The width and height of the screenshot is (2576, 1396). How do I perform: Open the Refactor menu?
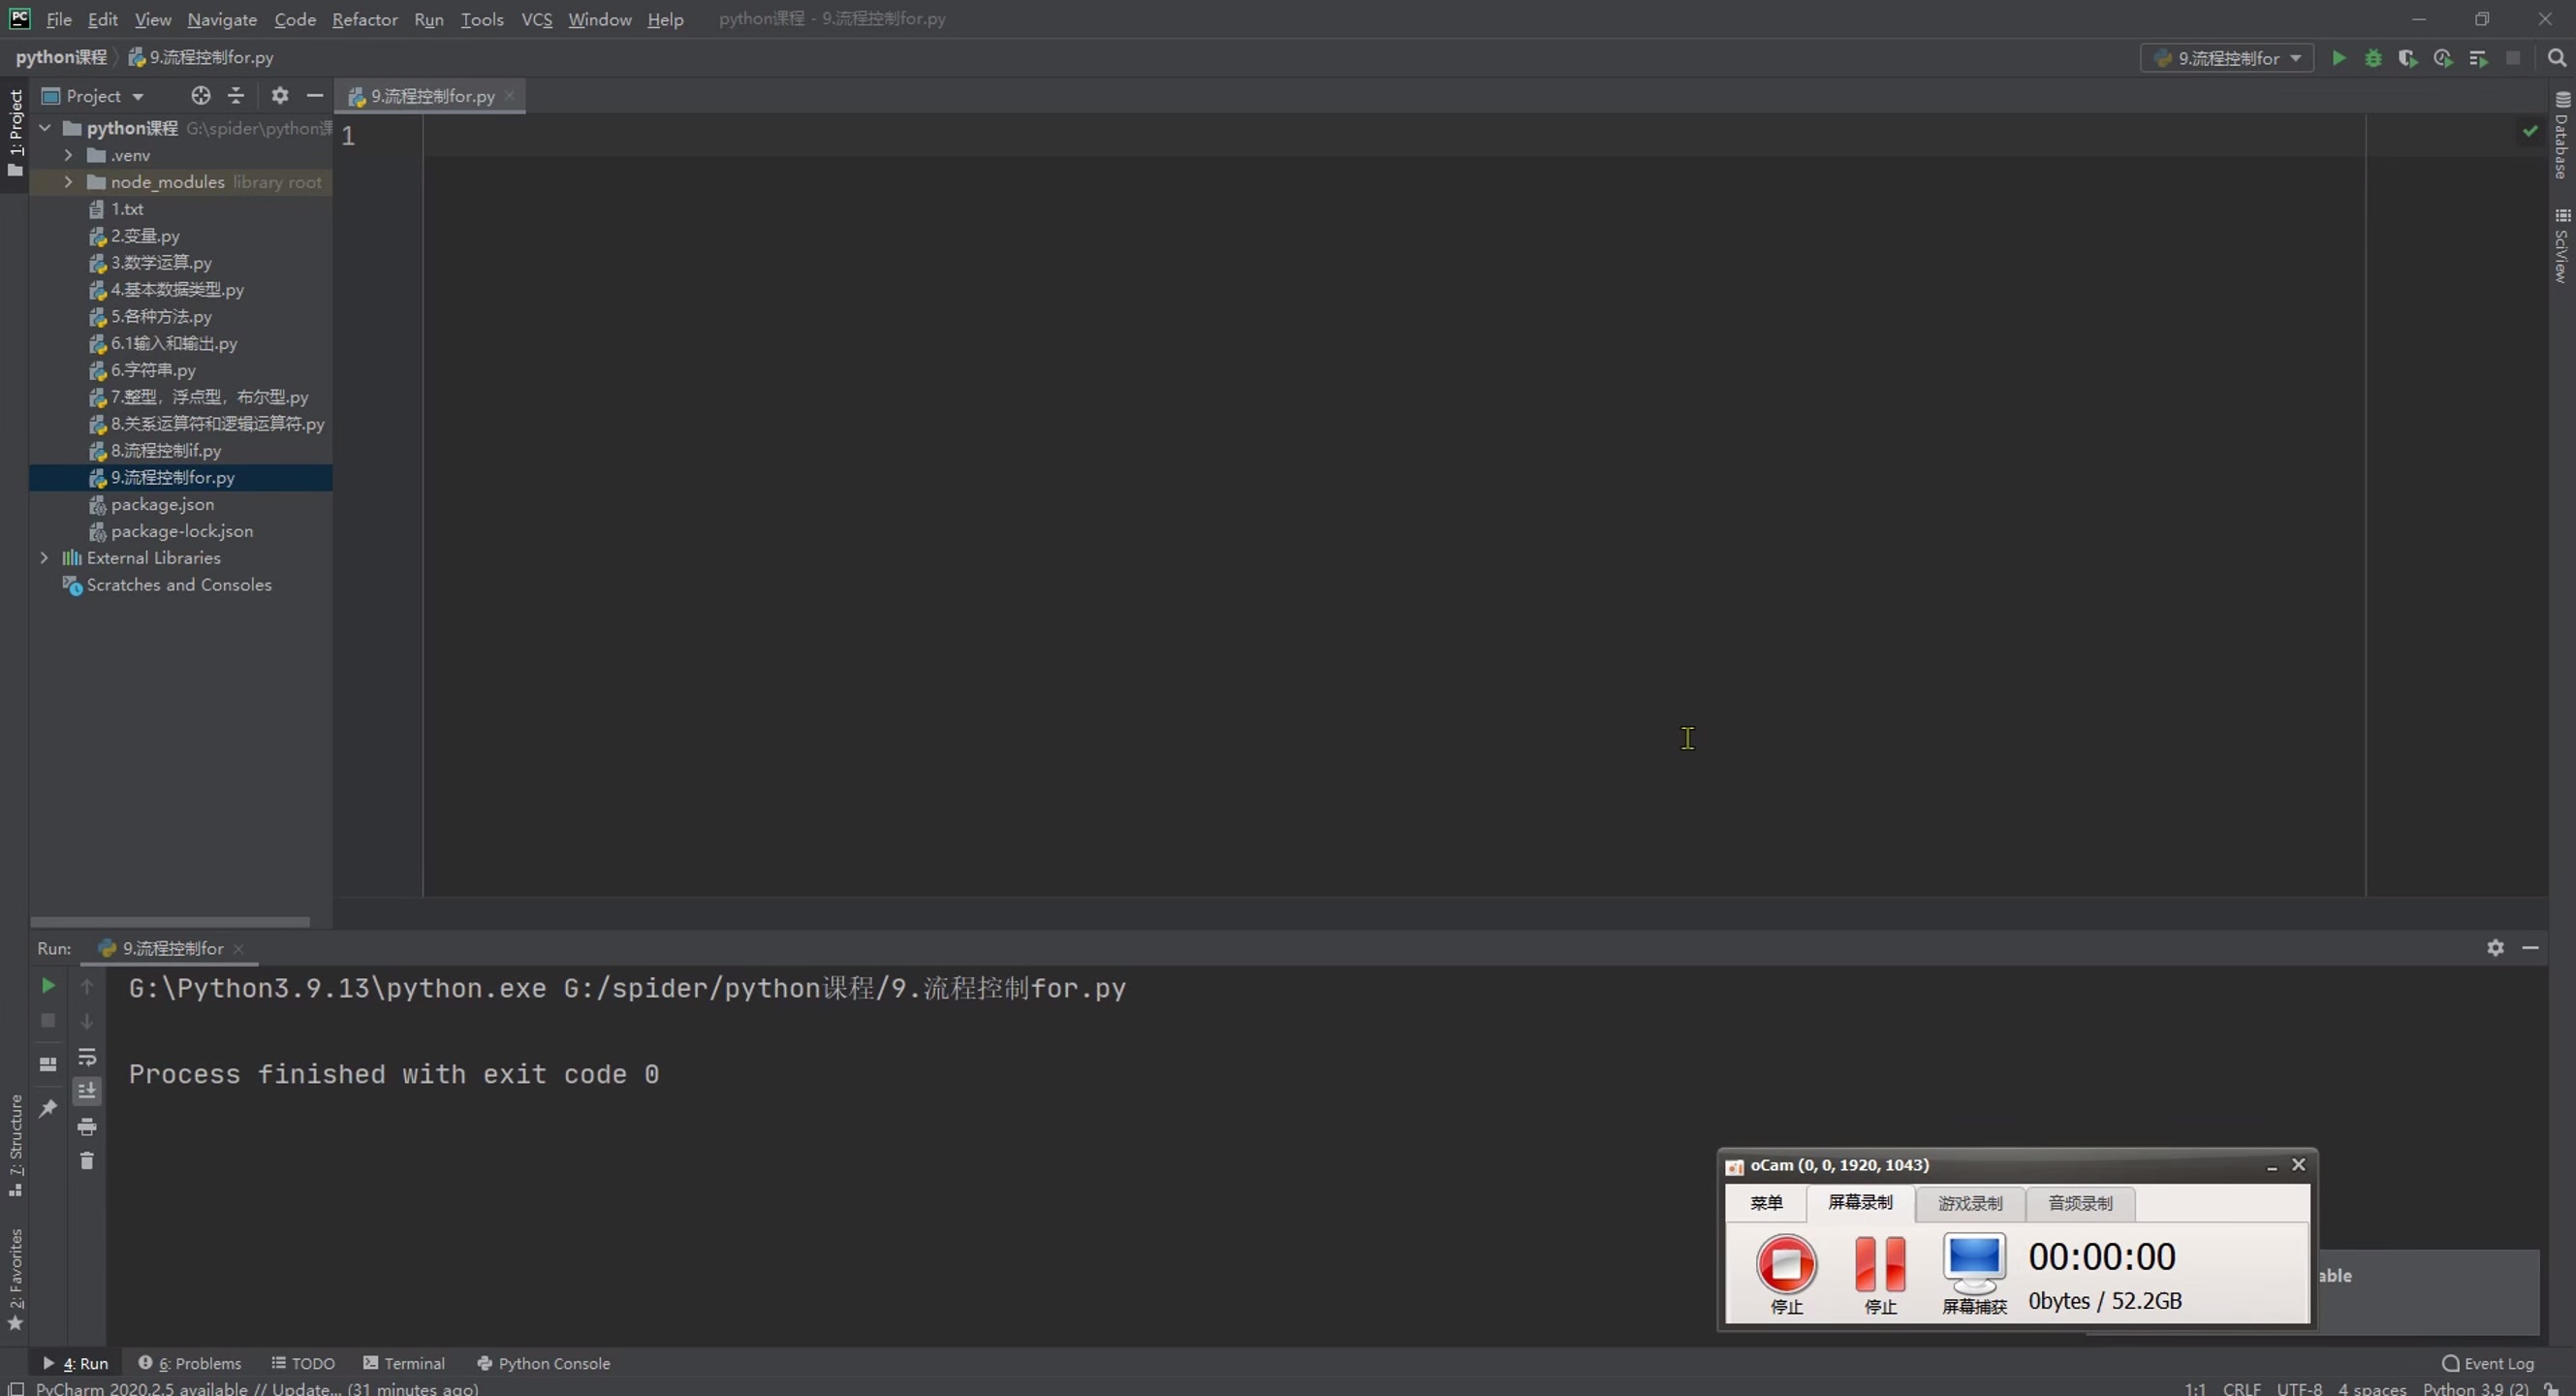[364, 19]
